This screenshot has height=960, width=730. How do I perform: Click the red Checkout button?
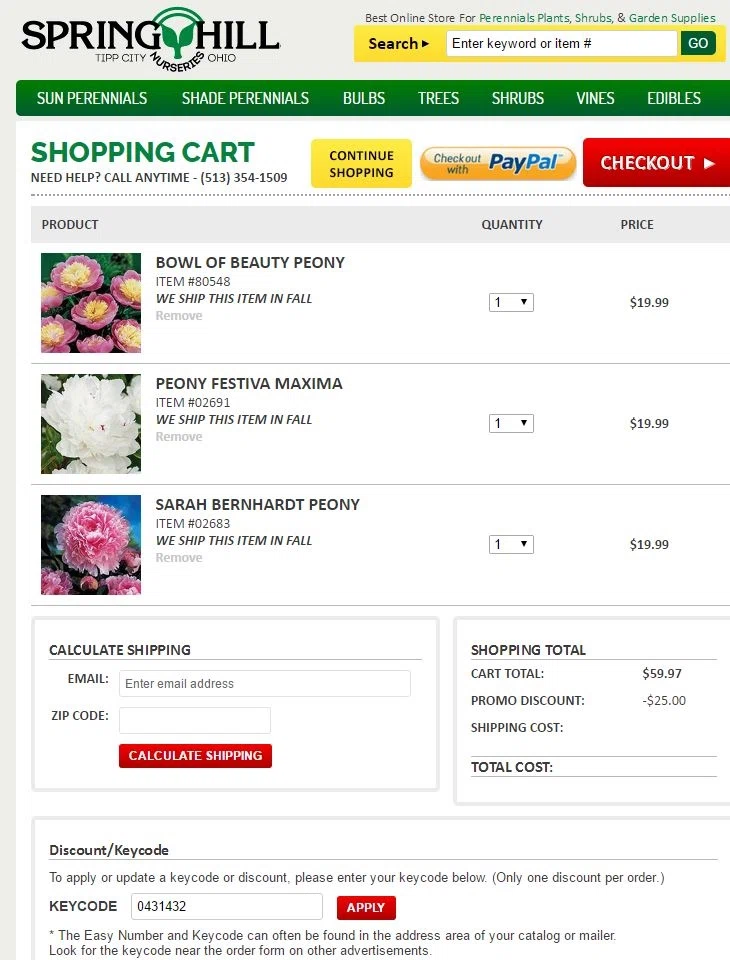point(657,163)
